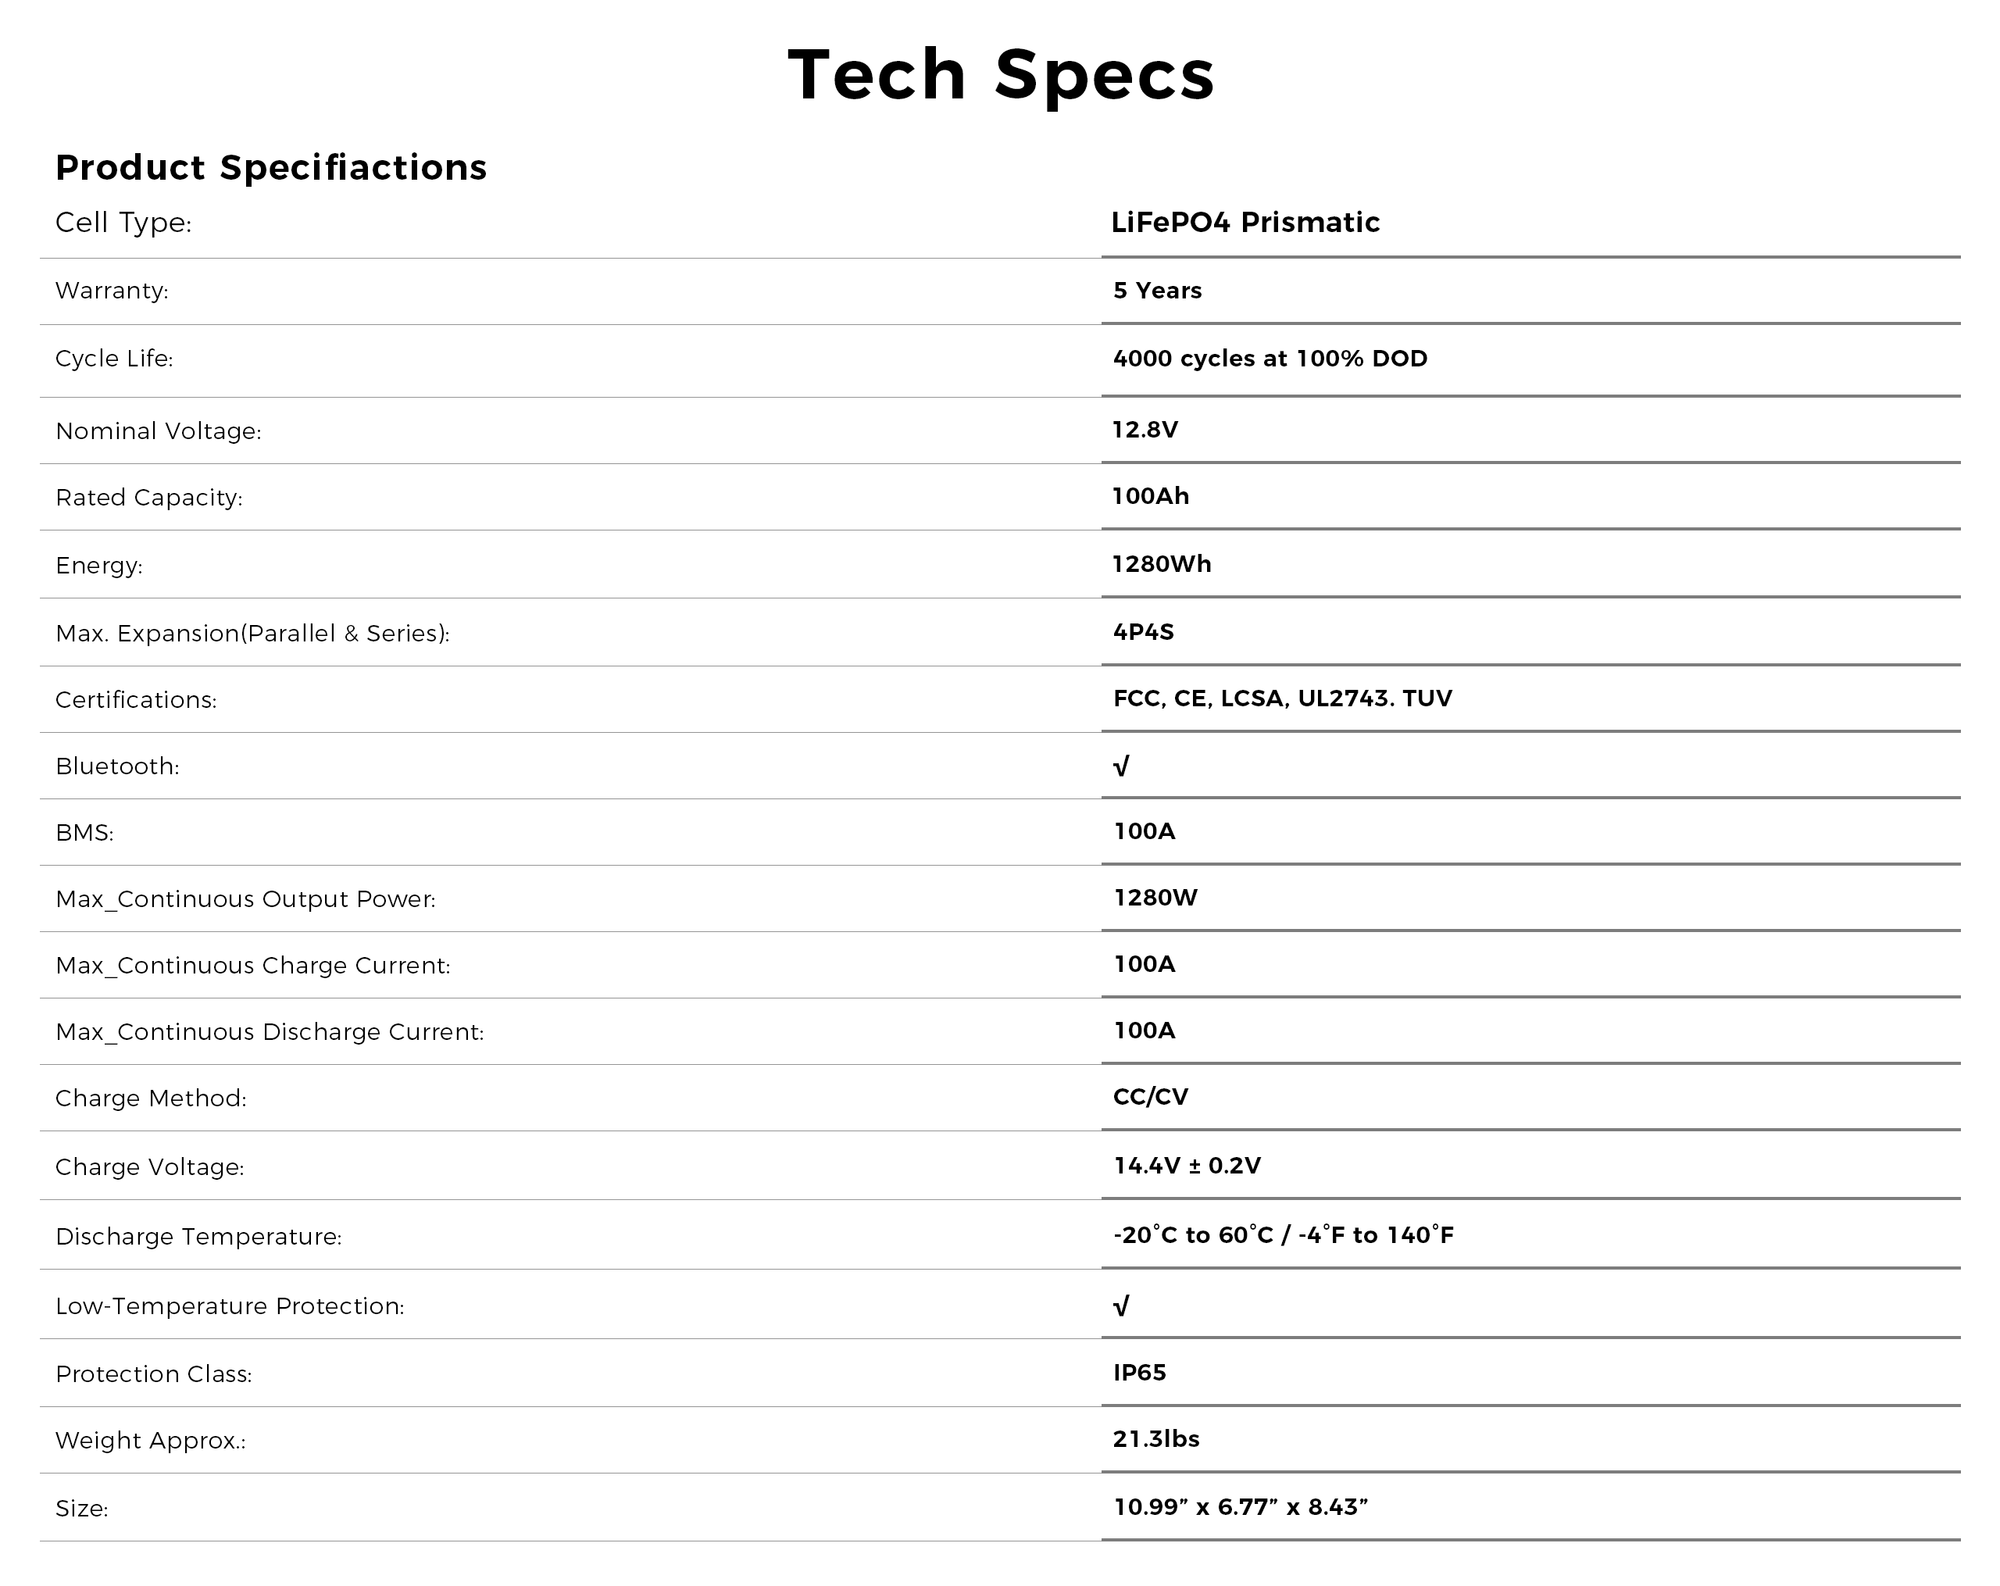This screenshot has height=1586, width=2000.
Task: Select the Product Specifiactions subheading
Action: 271,168
